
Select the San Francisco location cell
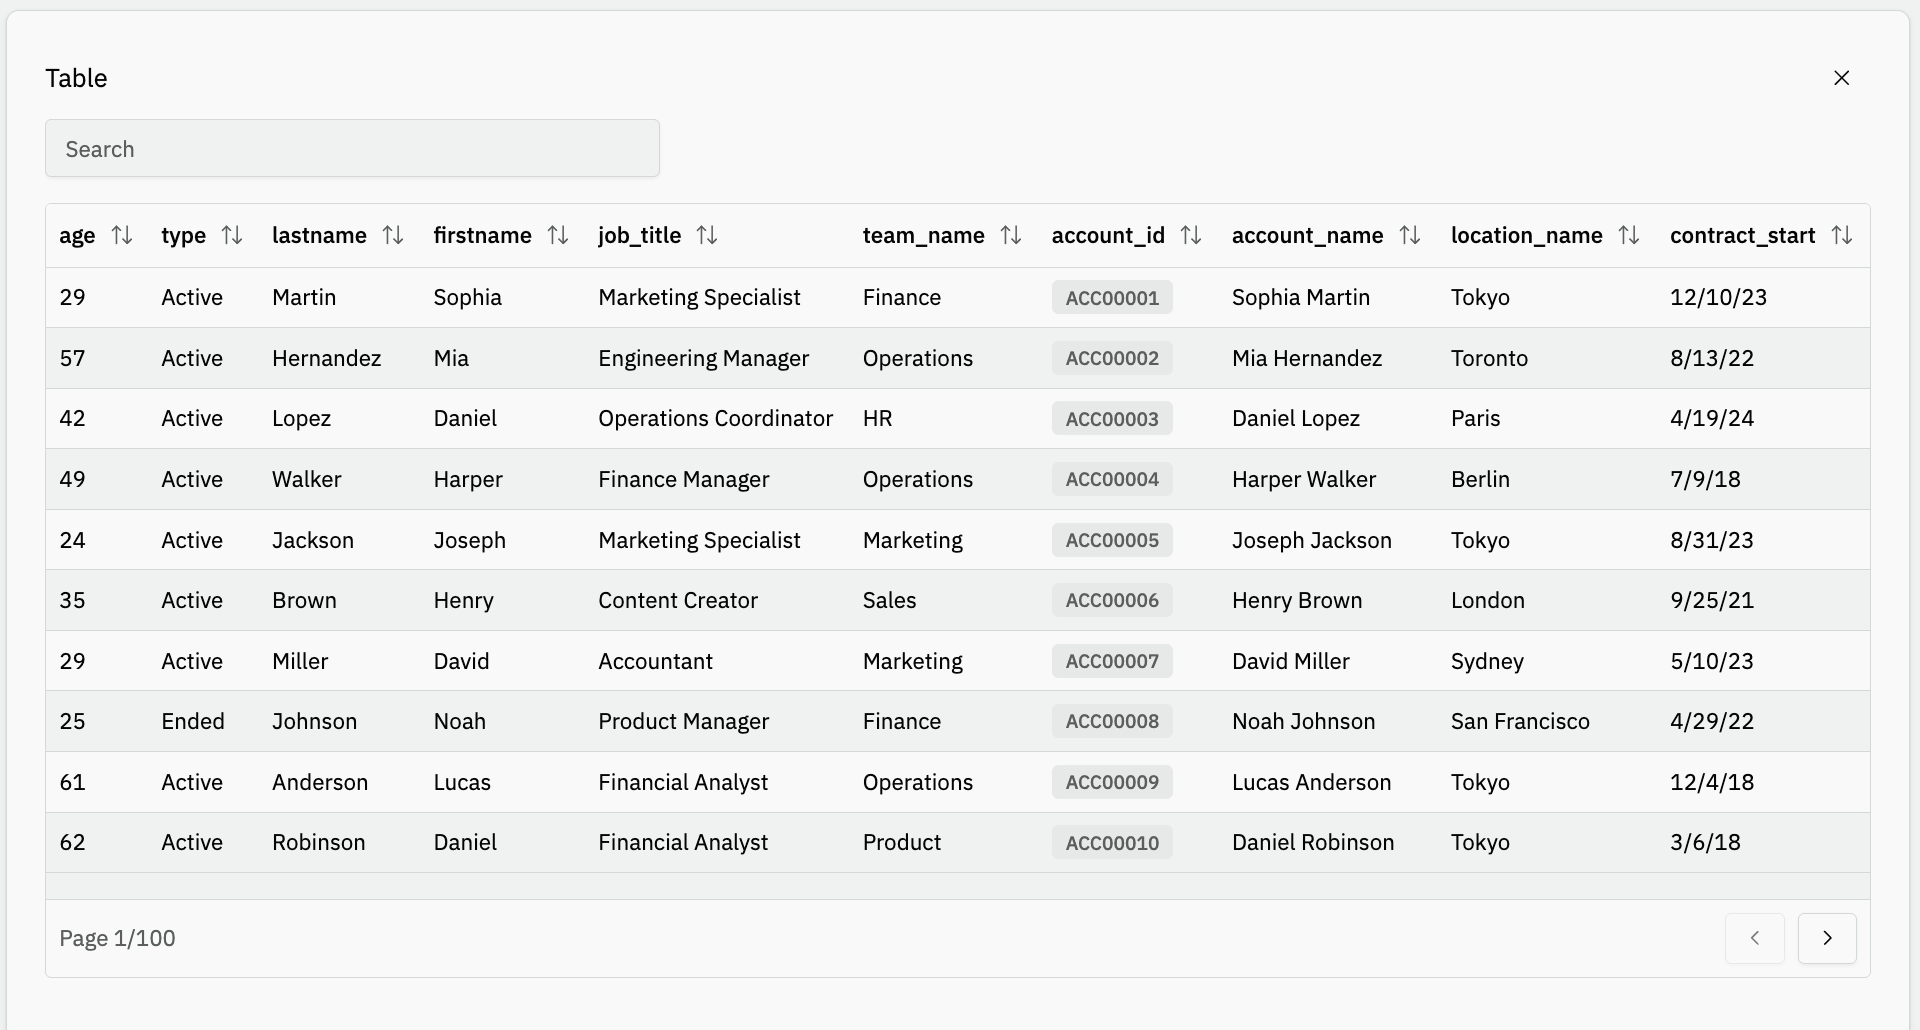point(1520,722)
